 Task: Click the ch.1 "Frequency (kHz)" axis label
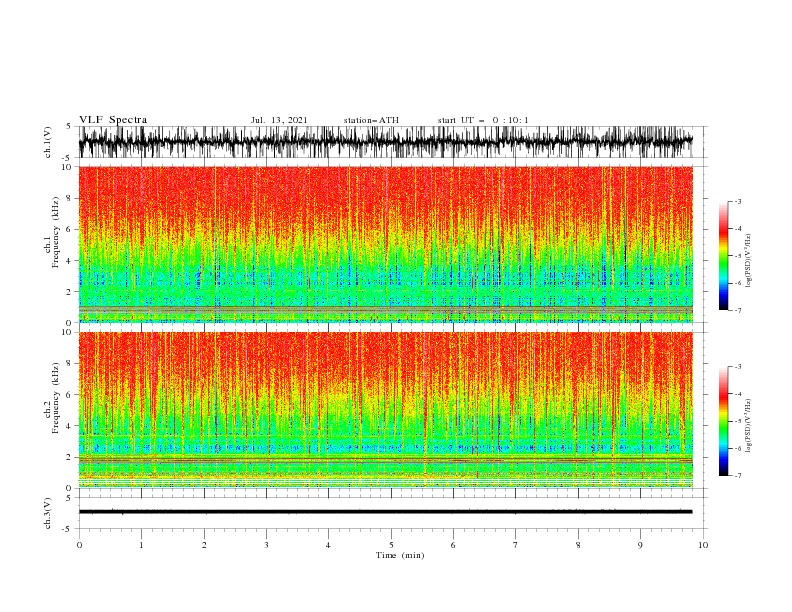(x=56, y=233)
